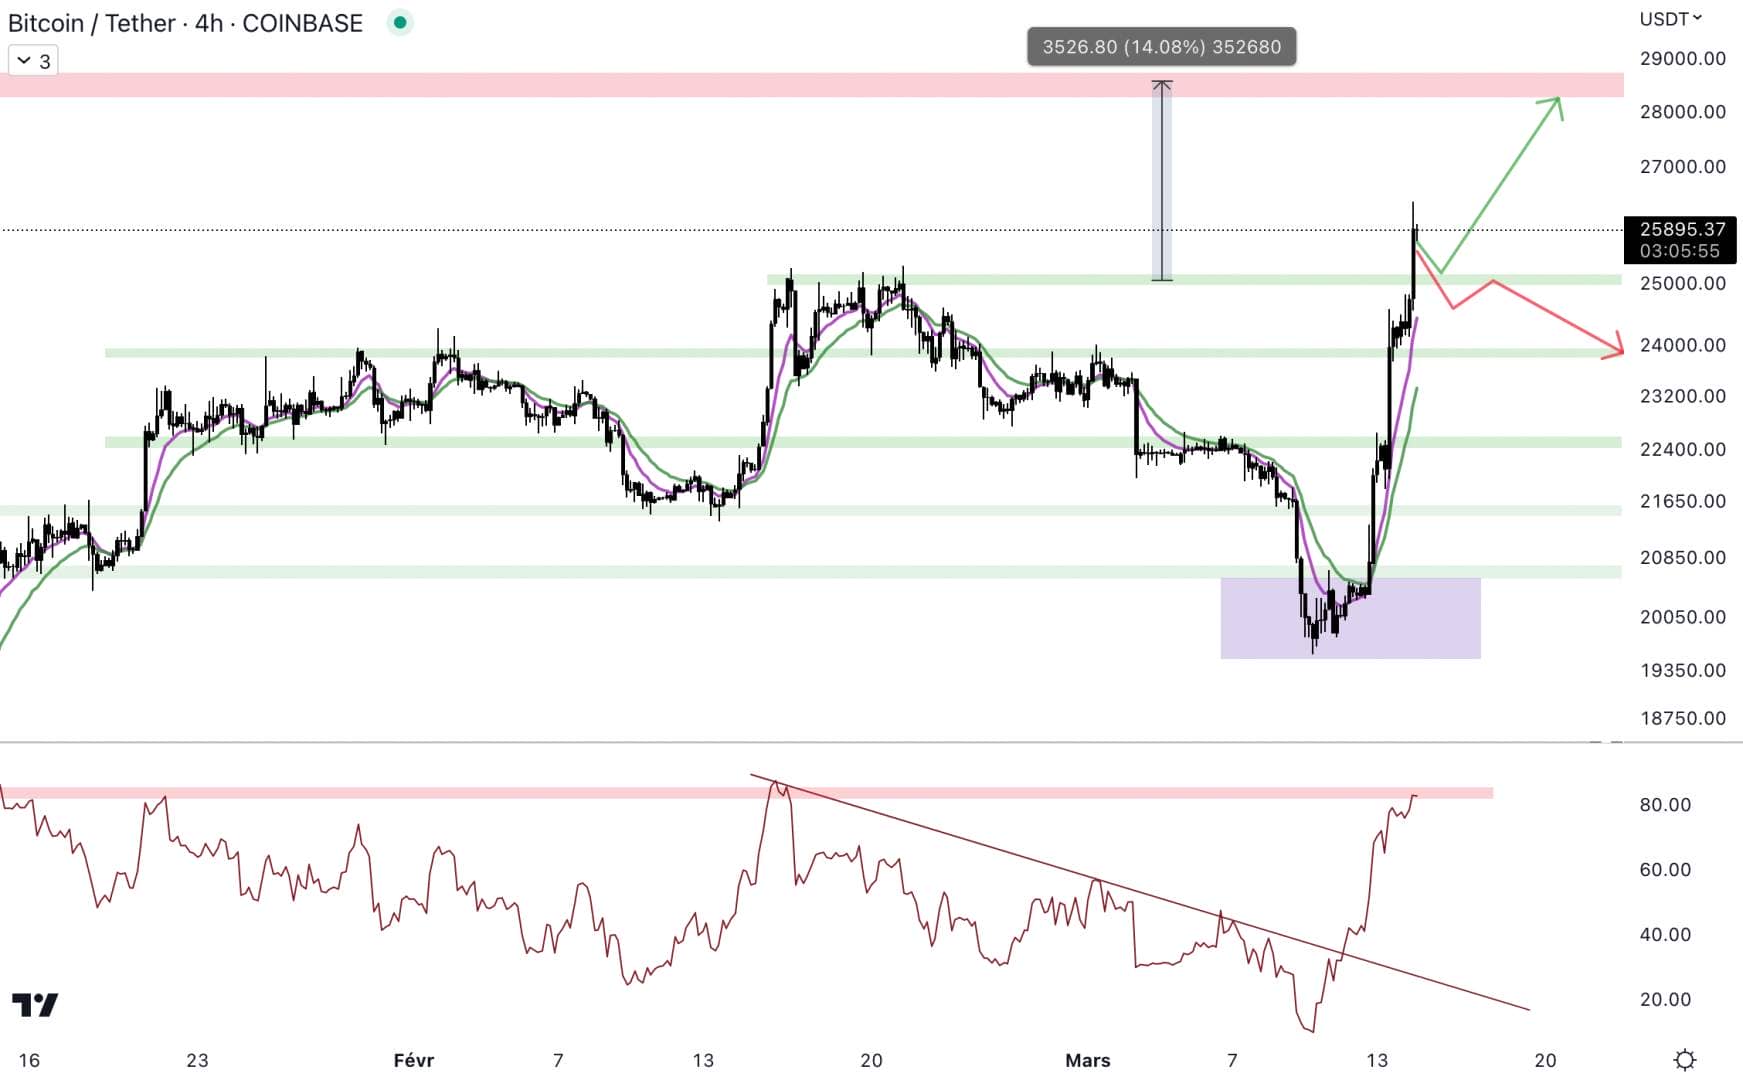Click the Févr label on the time axis
Screen dimensions: 1743x1080
pos(413,1060)
